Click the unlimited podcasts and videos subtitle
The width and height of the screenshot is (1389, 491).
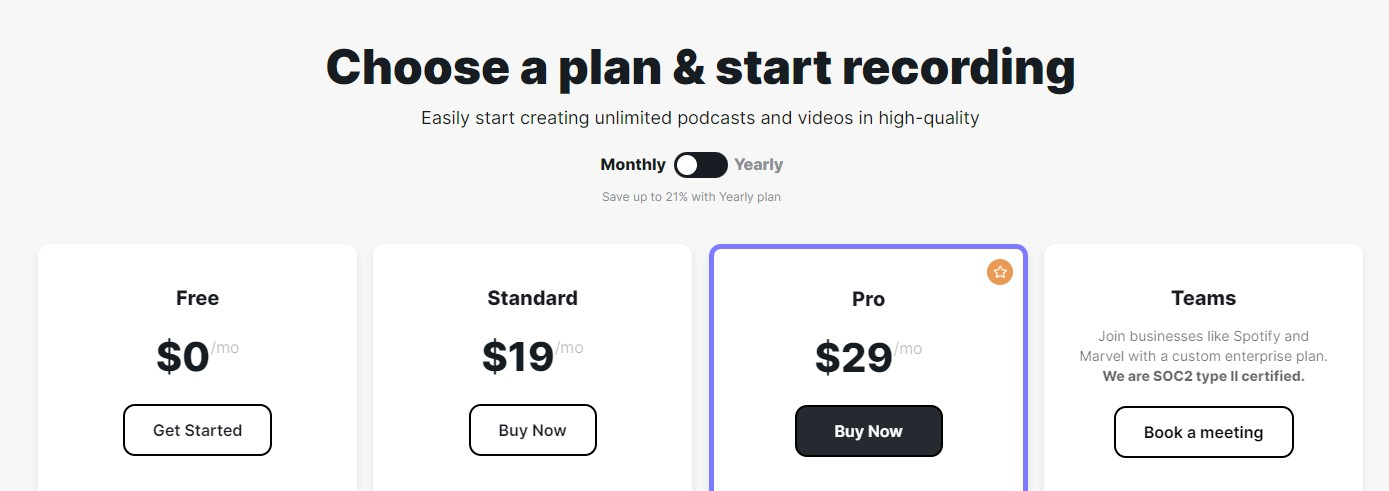[700, 118]
